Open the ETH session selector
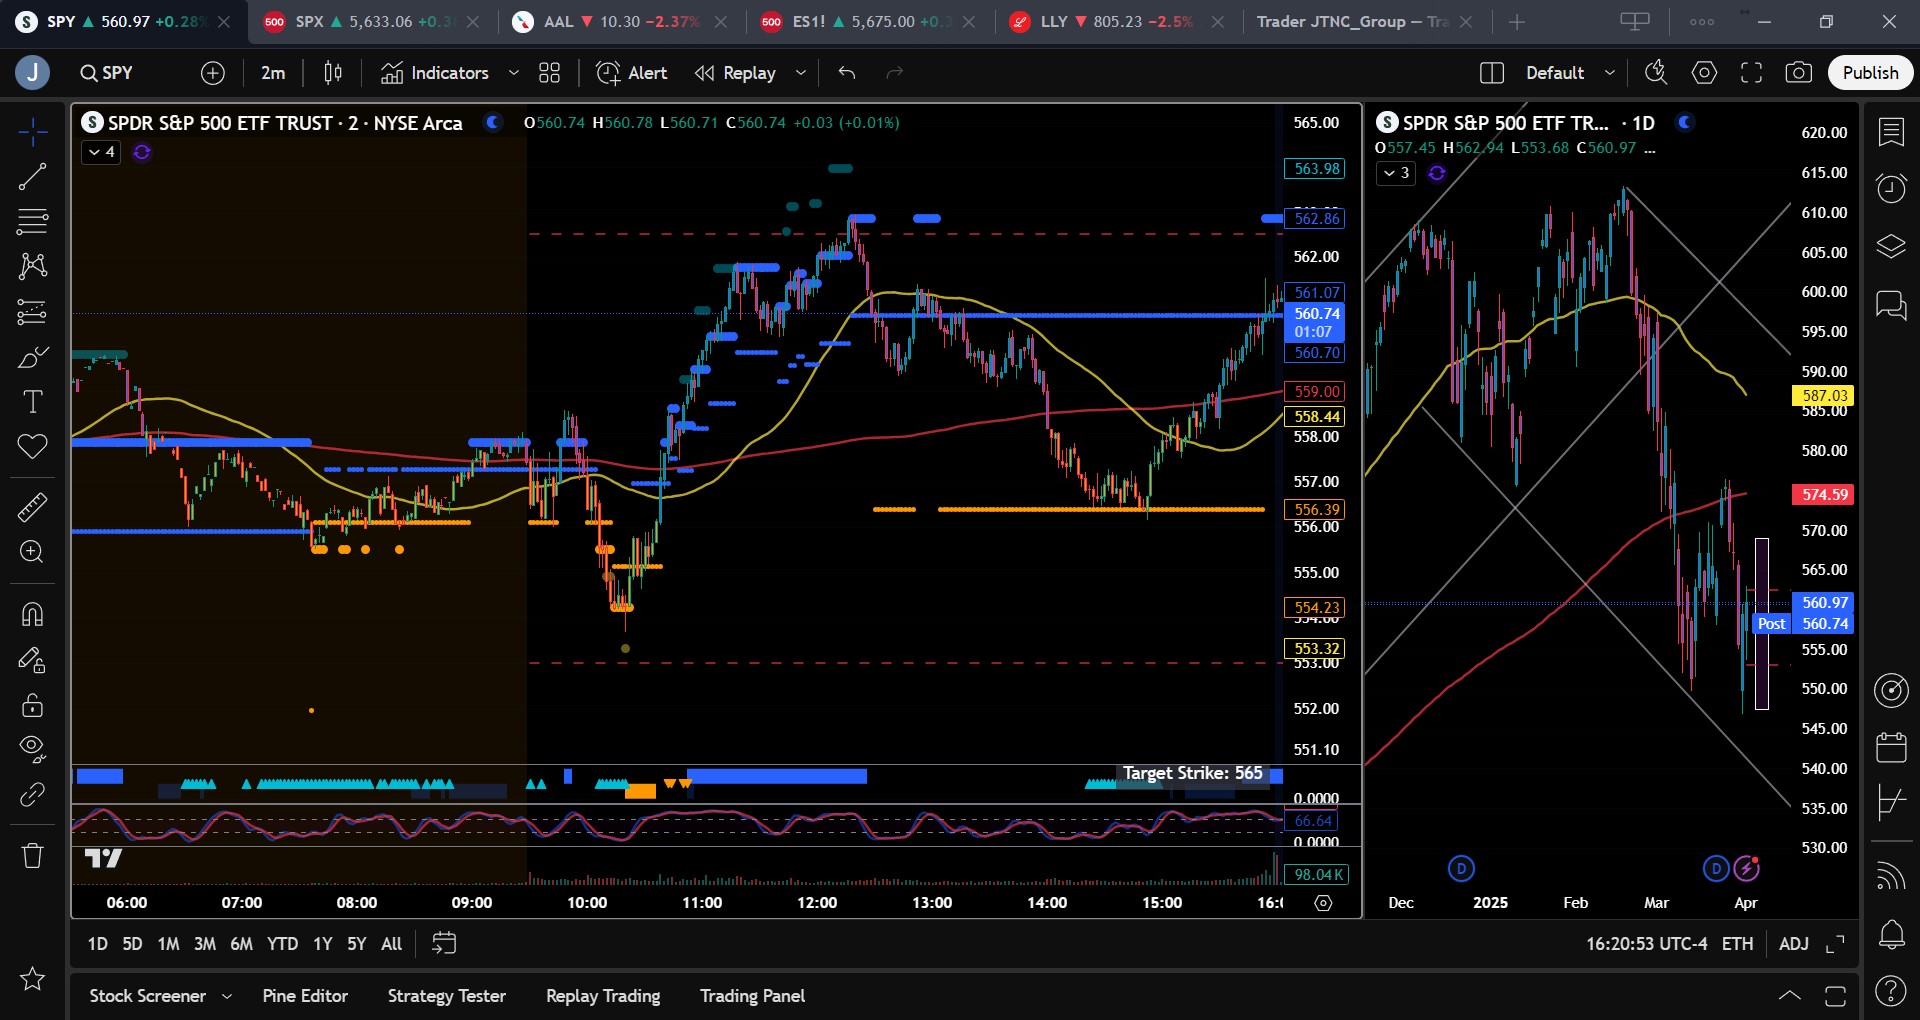 tap(1737, 944)
